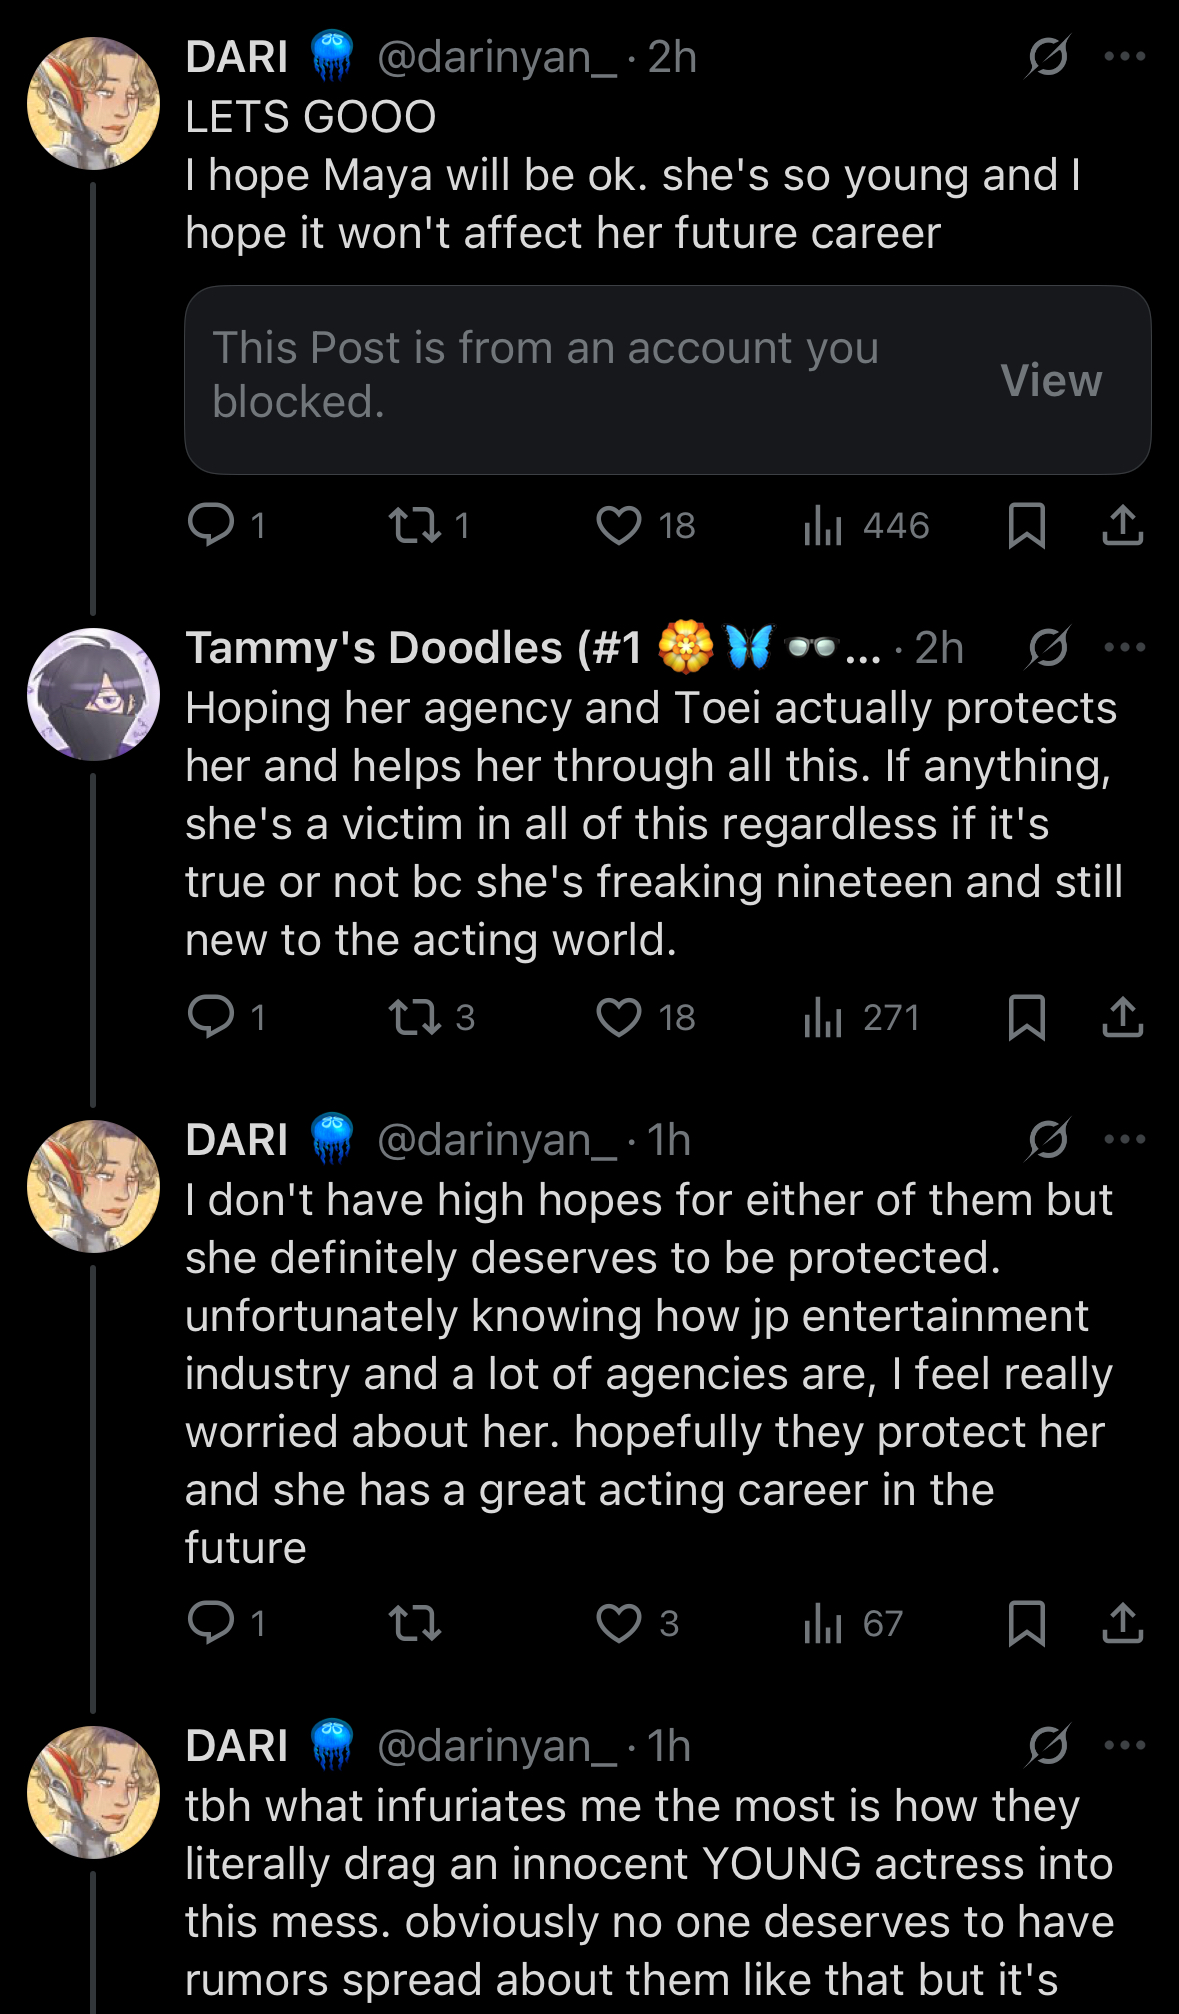The image size is (1179, 2014).
Task: Tap DARI's avatar on the first post
Action: 93,103
